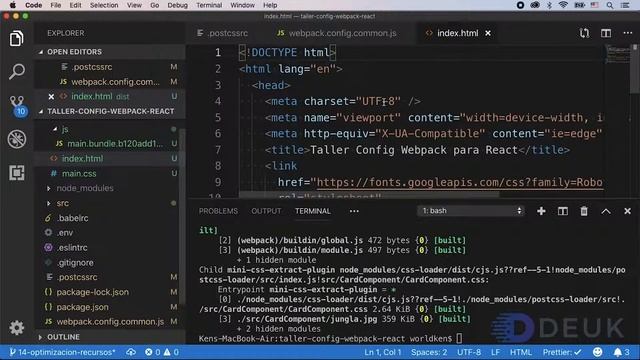Click the terminal command prompt line
The image size is (640, 360).
pyautogui.click(x=331, y=338)
